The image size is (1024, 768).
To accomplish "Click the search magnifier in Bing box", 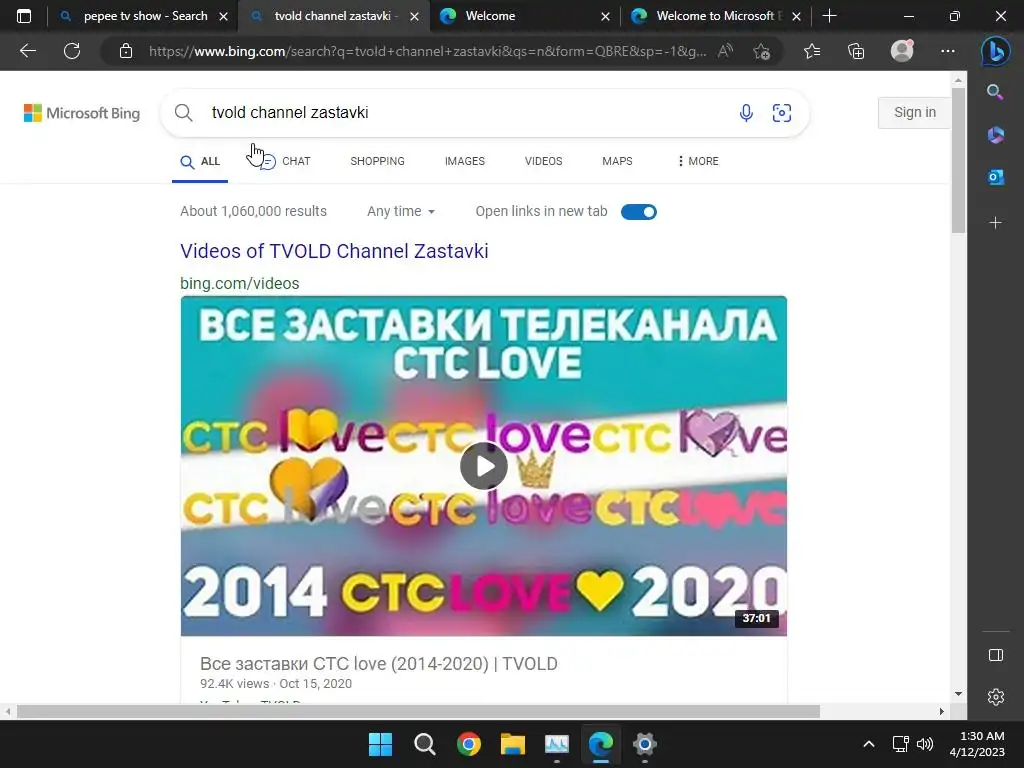I will (184, 113).
